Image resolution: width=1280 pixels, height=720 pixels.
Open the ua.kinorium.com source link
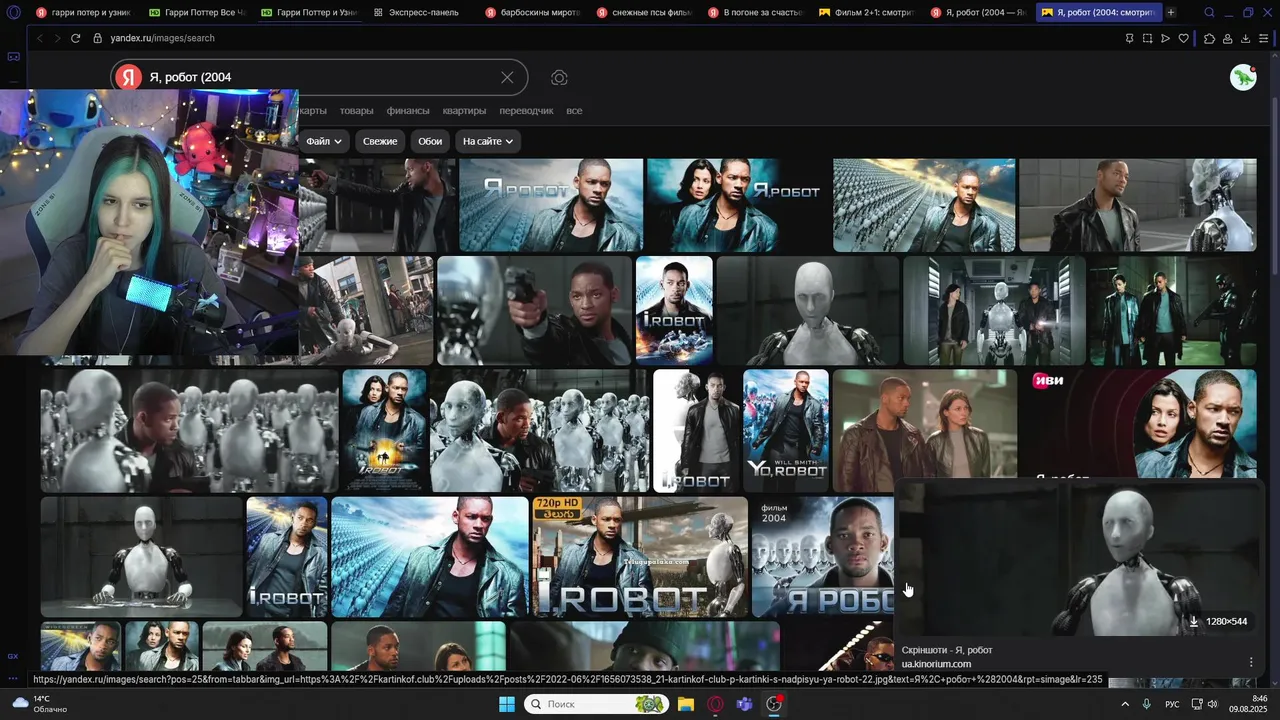(x=936, y=664)
